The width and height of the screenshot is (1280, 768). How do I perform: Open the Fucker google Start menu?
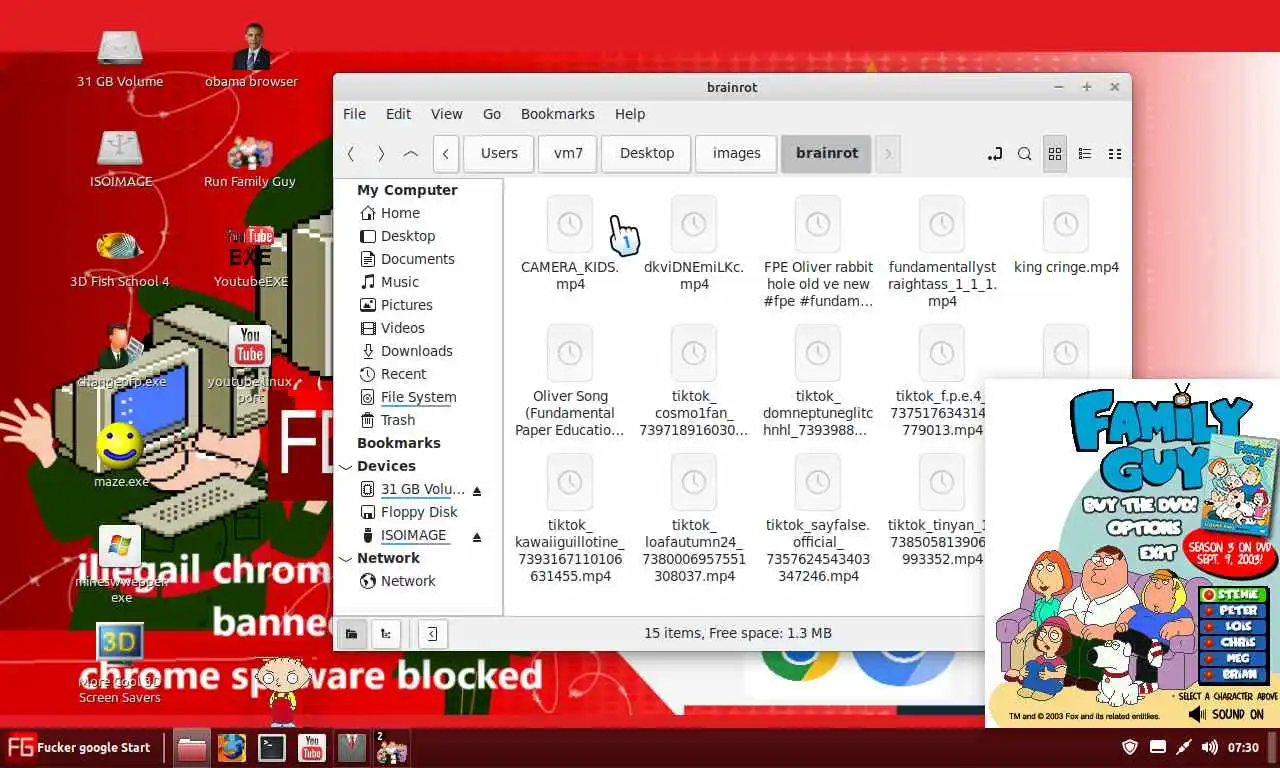[80, 747]
